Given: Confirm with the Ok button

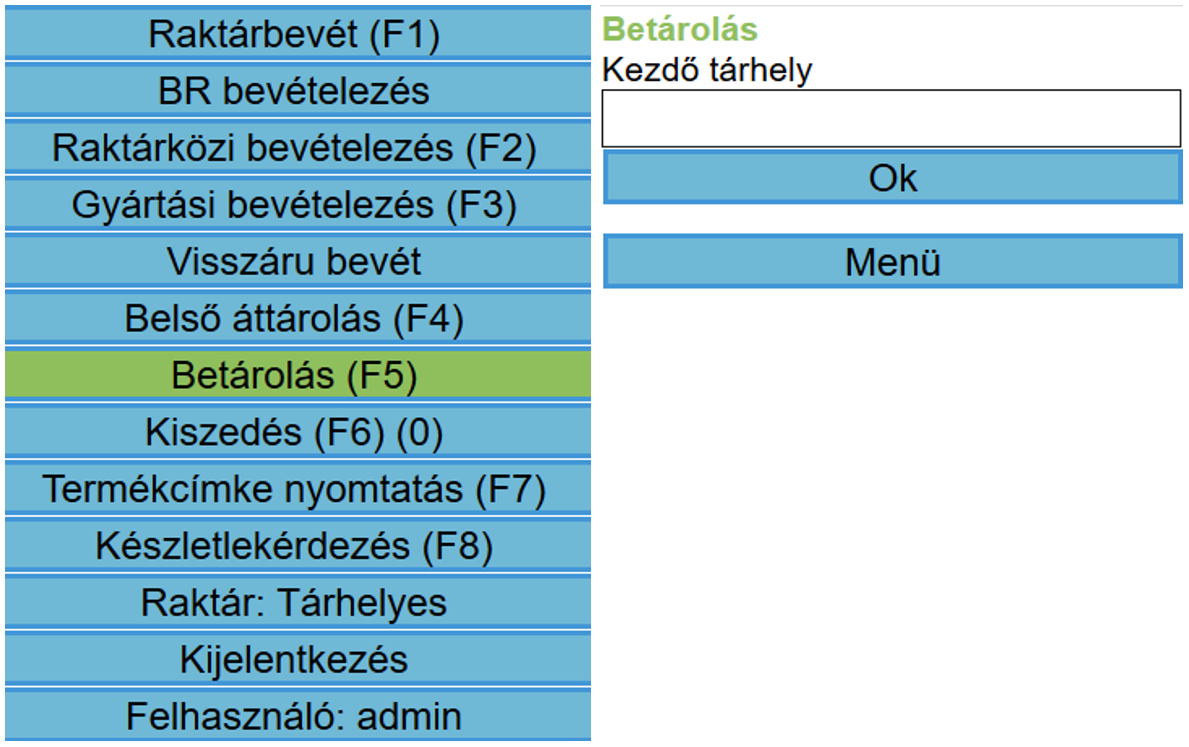Looking at the screenshot, I should (x=893, y=177).
